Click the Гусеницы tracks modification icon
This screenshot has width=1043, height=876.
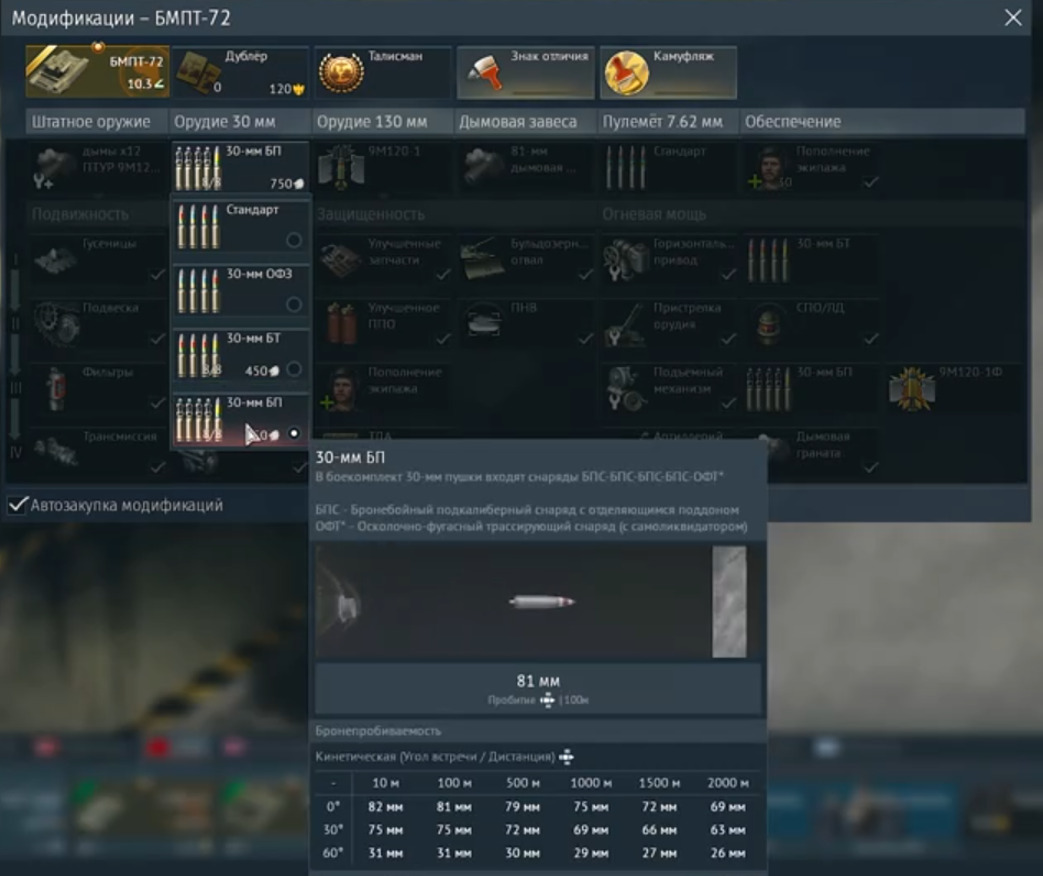coord(56,260)
